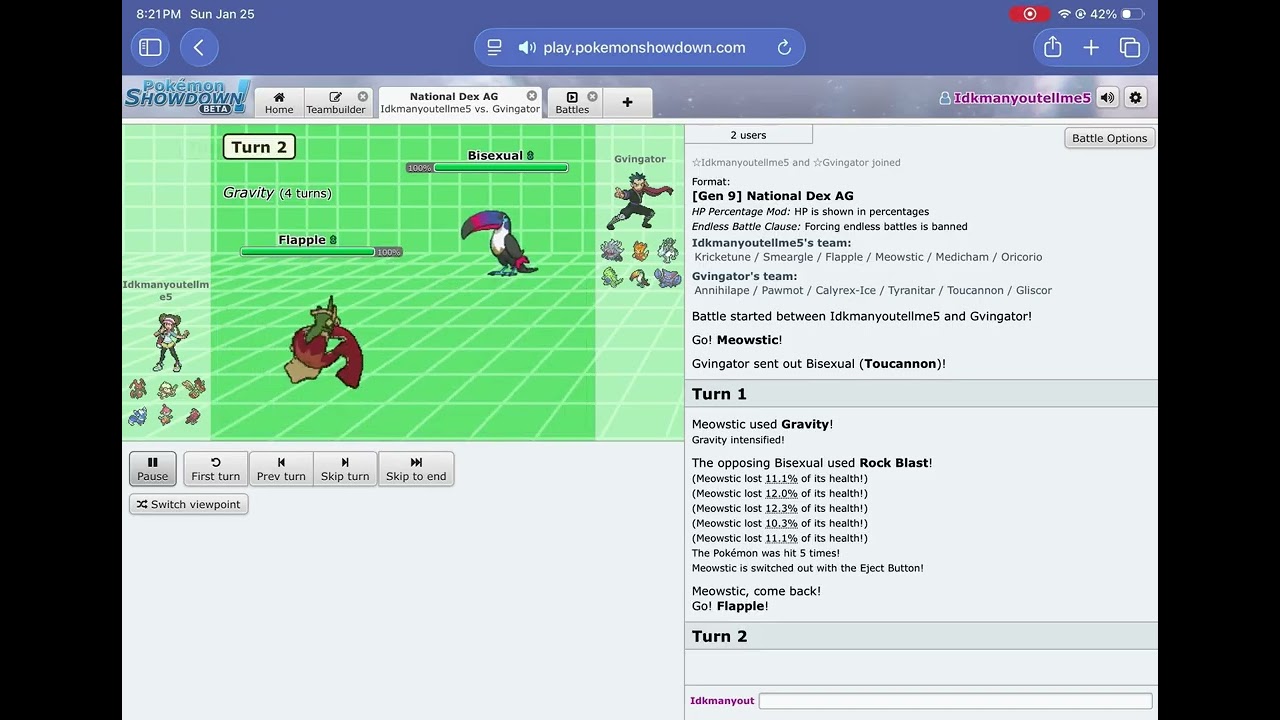Focus the battle chat input field
1280x720 pixels.
955,701
